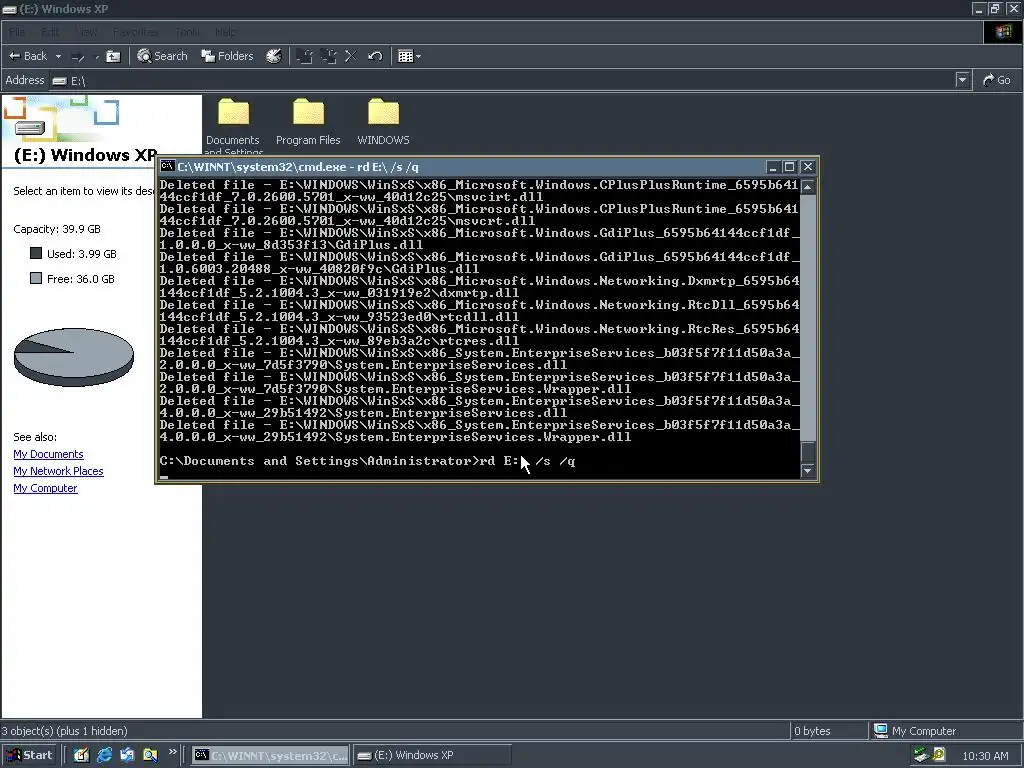Expand the Quick Launch overflow chevron
This screenshot has width=1024, height=768.
pyautogui.click(x=172, y=752)
